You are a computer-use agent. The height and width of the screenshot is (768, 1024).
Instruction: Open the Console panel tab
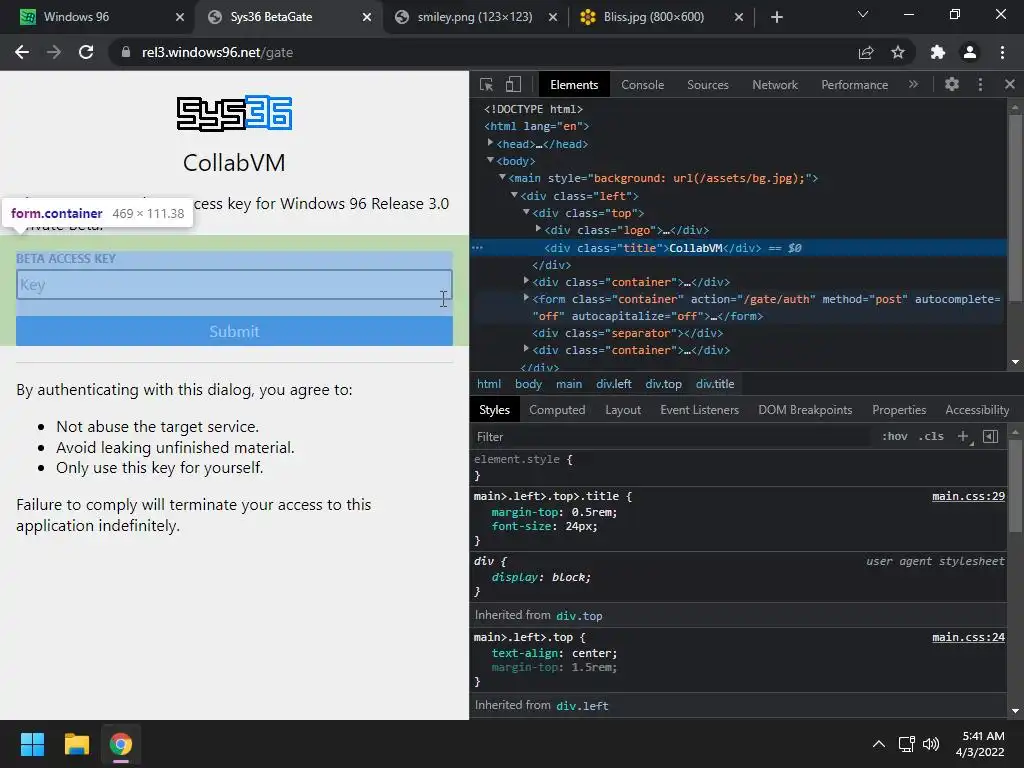643,85
